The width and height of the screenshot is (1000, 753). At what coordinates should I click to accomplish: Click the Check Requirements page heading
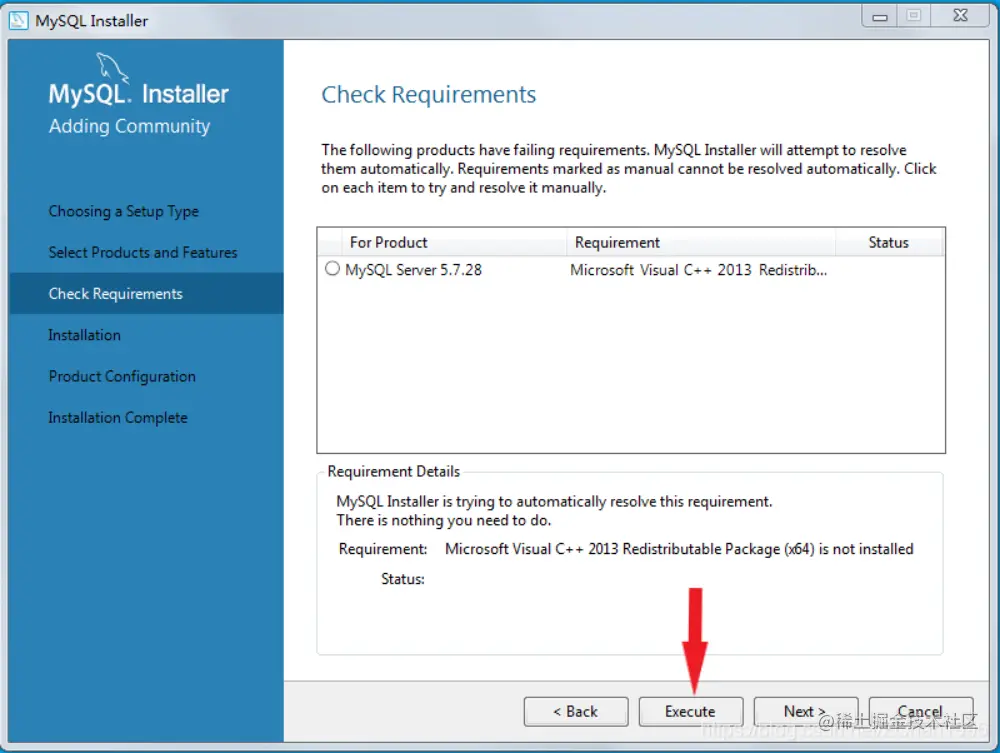429,95
